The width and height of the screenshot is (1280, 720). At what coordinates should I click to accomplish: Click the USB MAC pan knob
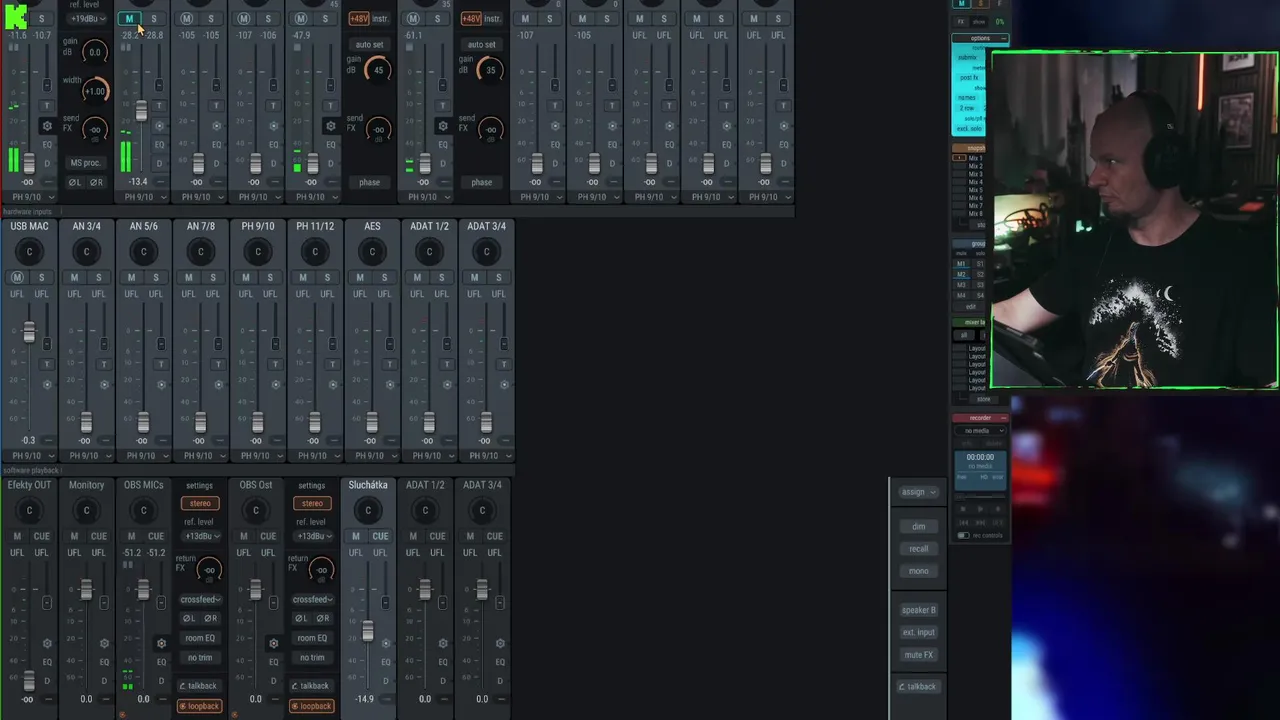[29, 252]
